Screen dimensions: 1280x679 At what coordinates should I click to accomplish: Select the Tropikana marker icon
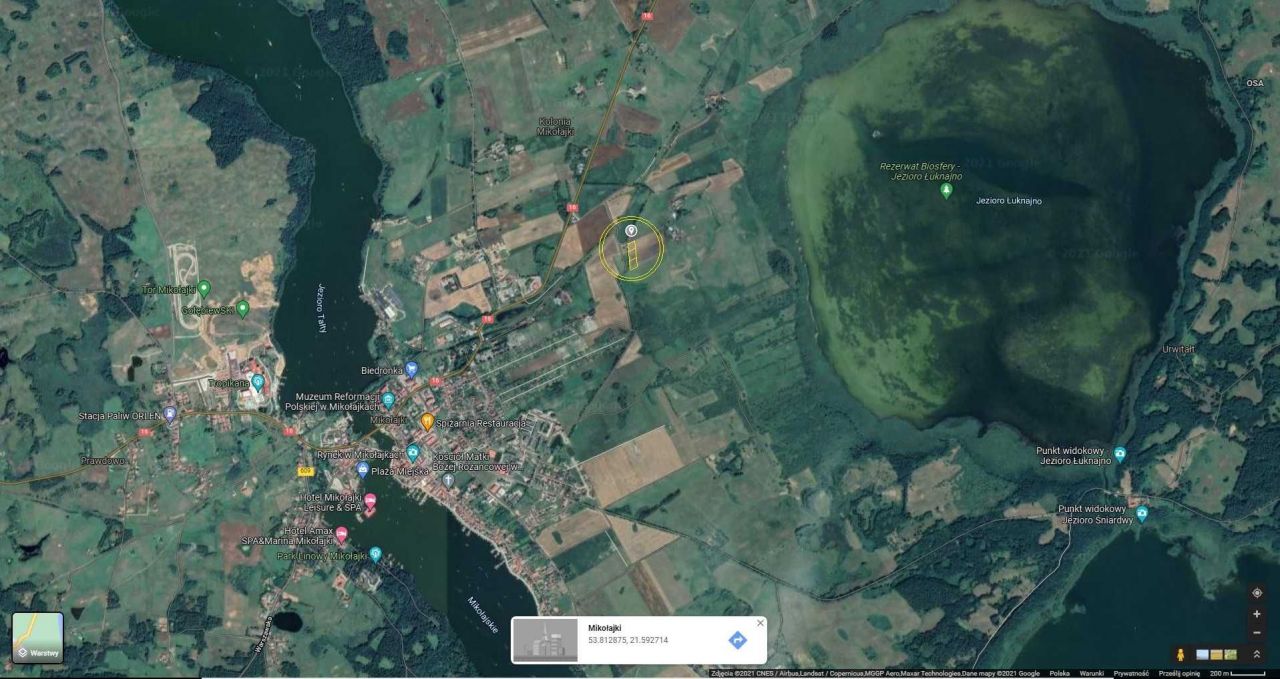(x=258, y=383)
